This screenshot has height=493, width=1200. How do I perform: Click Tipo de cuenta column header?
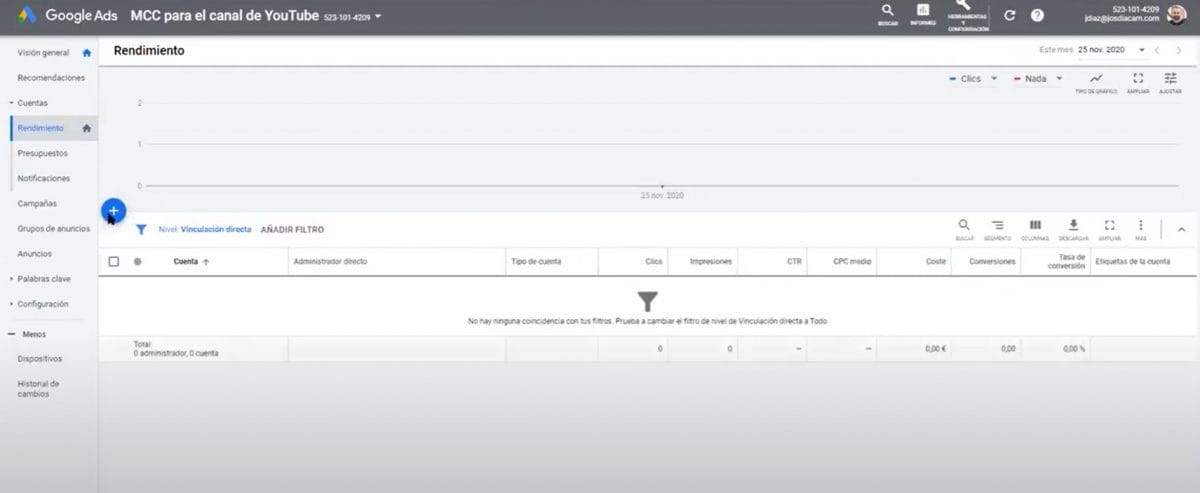point(536,262)
